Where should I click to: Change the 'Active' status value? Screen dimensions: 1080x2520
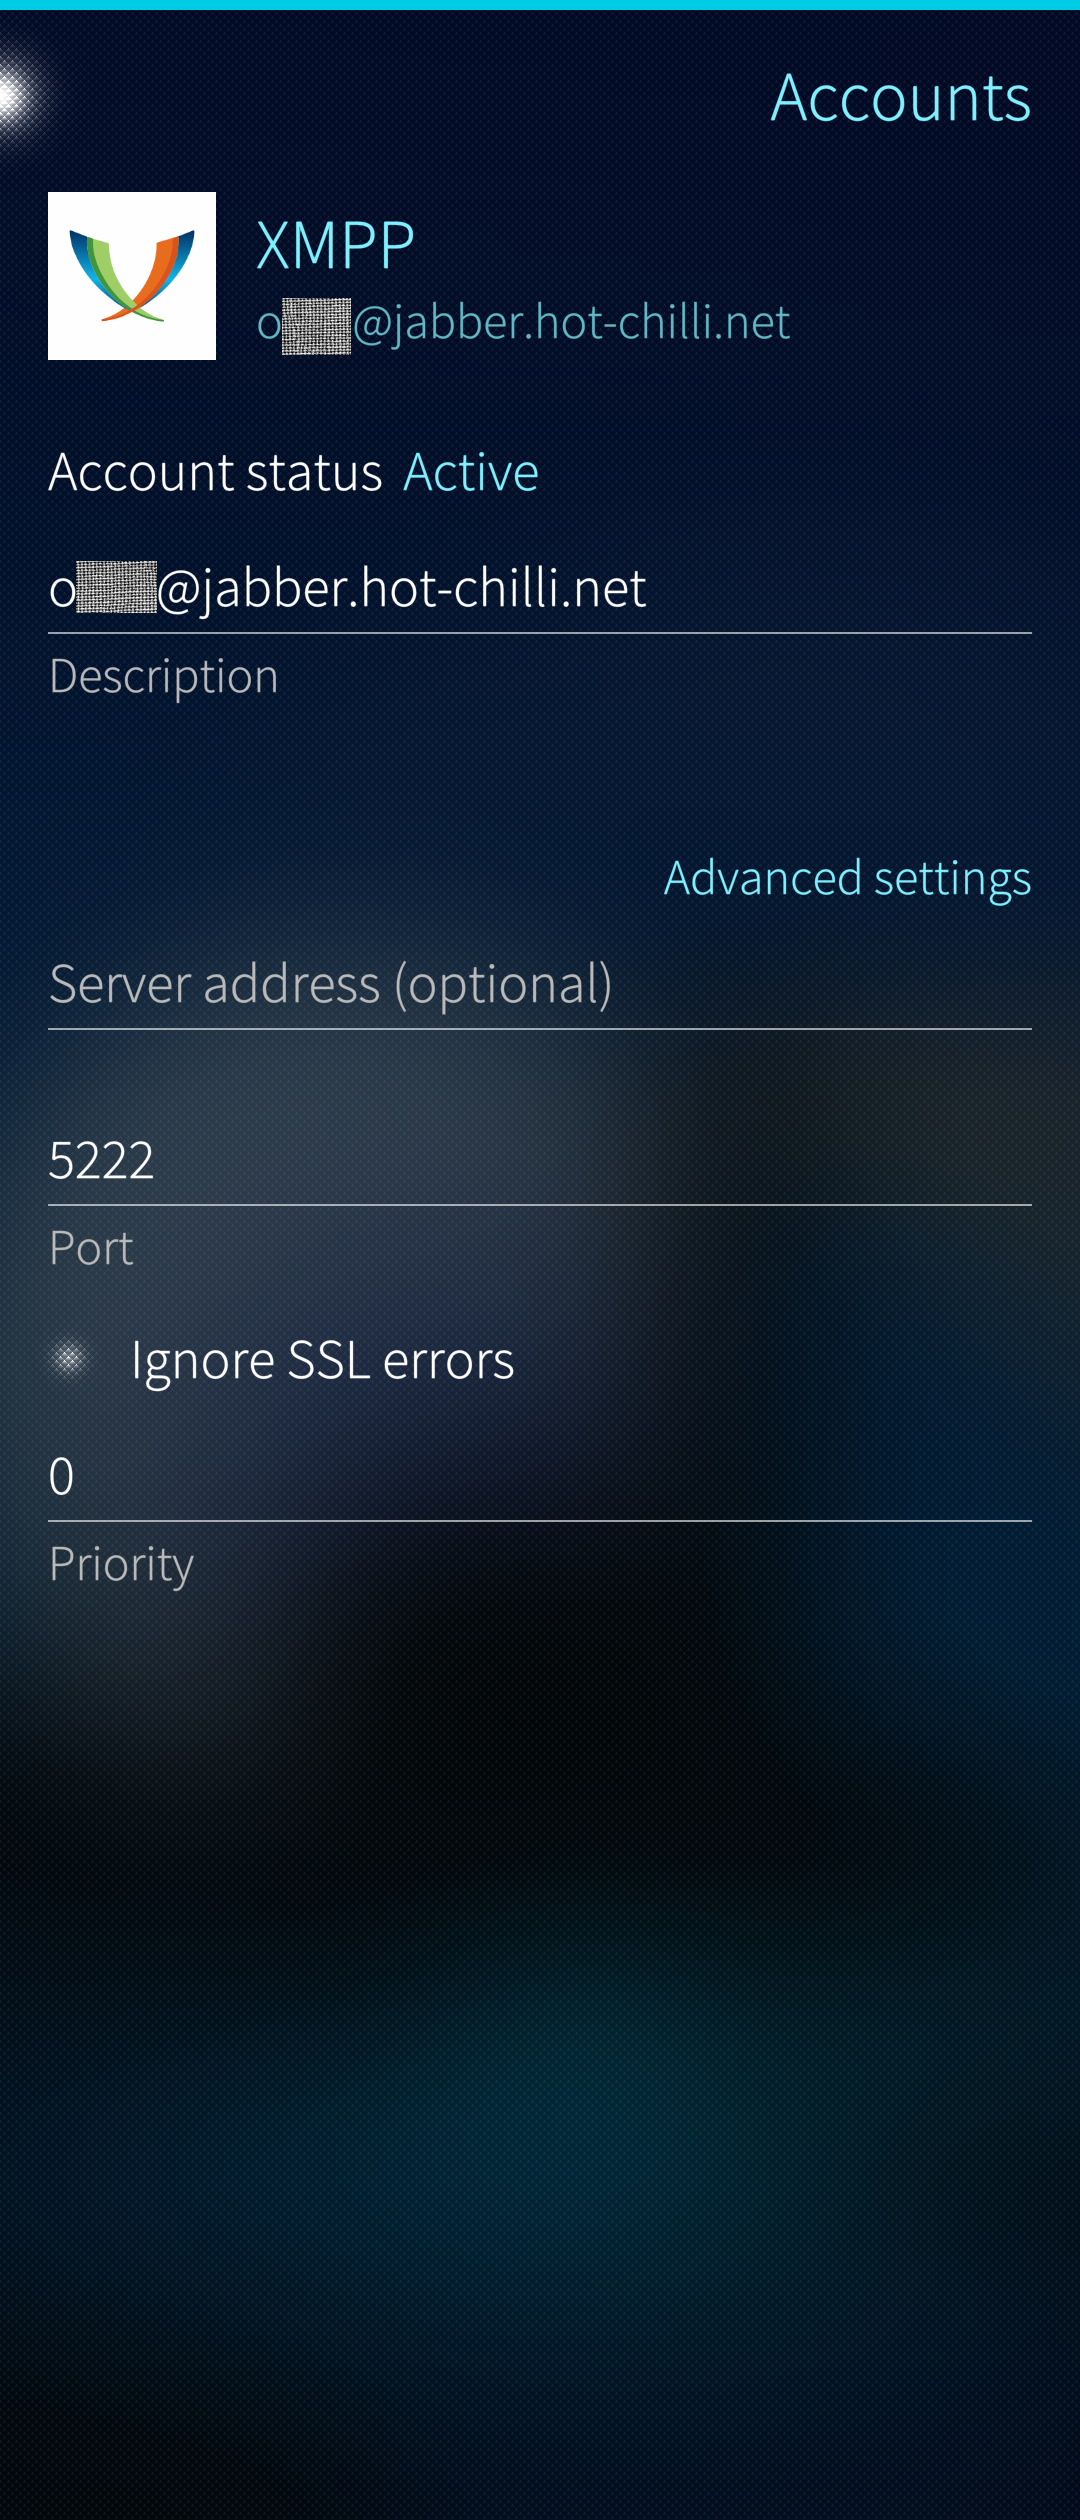pyautogui.click(x=471, y=472)
